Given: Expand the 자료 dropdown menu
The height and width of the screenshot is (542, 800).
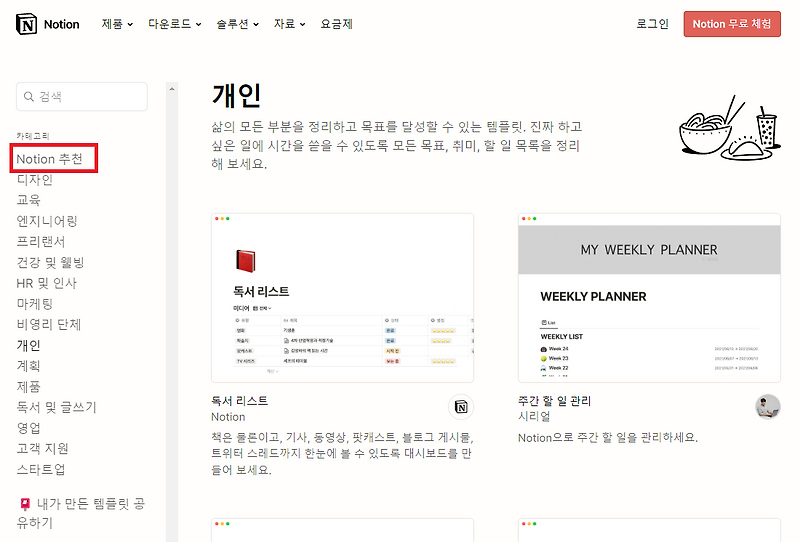Looking at the screenshot, I should pyautogui.click(x=289, y=24).
